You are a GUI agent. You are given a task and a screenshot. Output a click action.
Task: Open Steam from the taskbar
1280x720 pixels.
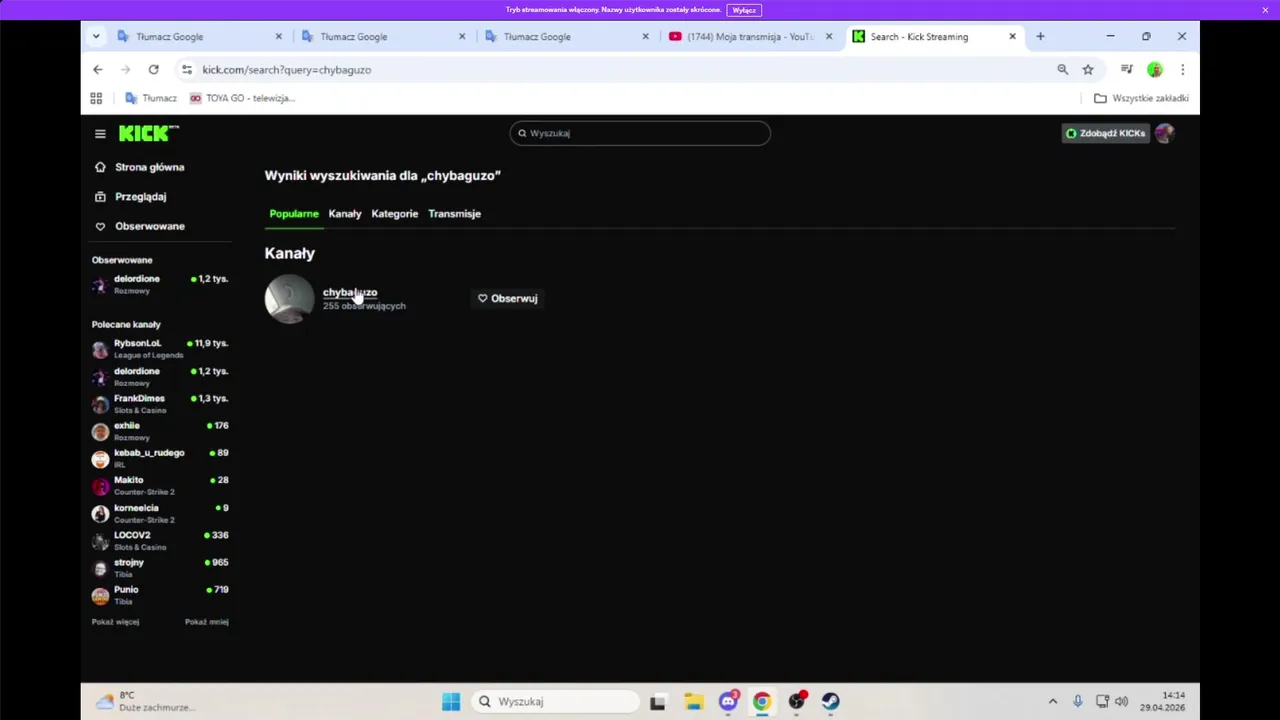pyautogui.click(x=830, y=701)
